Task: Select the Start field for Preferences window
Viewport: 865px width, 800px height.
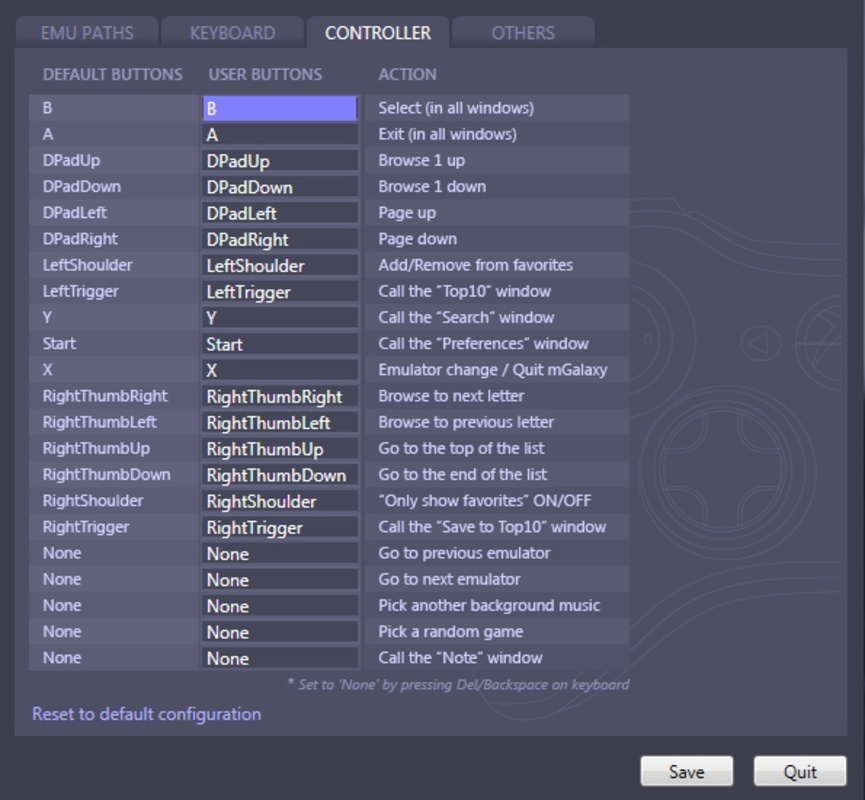Action: point(280,343)
